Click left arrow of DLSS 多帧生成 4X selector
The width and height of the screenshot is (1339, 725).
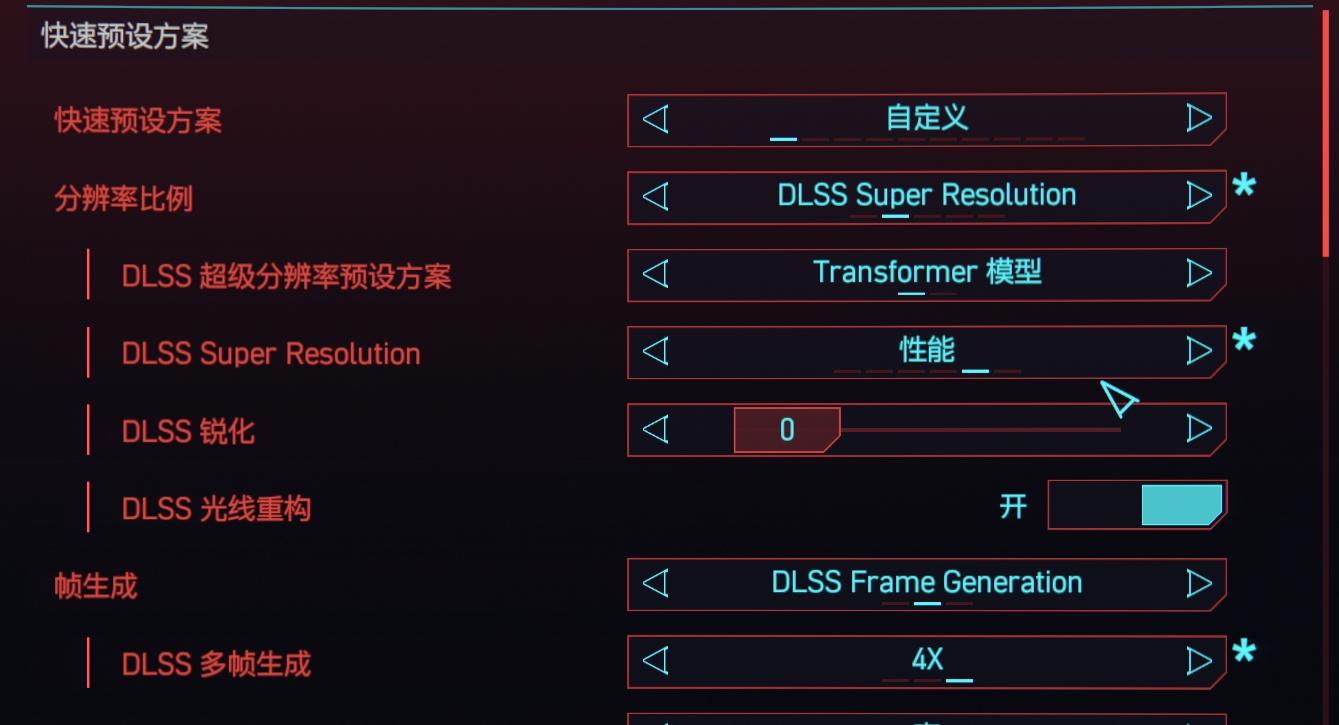[655, 661]
